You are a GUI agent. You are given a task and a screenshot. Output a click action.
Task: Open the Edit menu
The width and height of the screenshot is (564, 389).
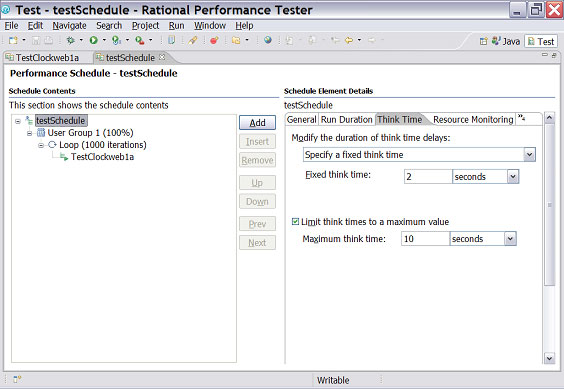(35, 26)
